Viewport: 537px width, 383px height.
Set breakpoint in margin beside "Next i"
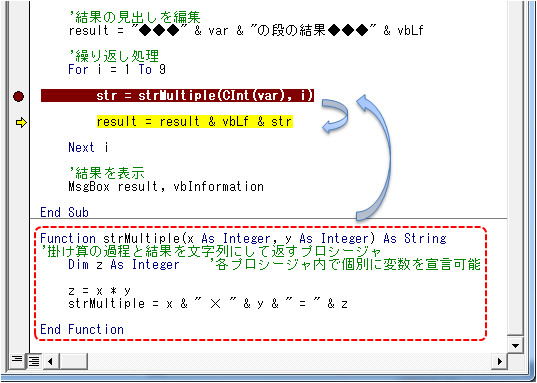19,148
